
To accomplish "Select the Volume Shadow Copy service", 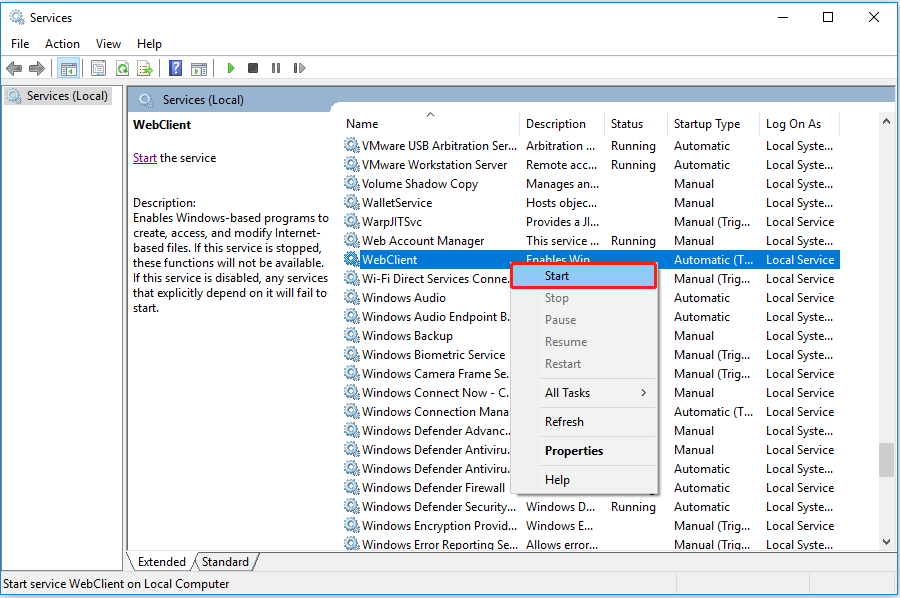I will pyautogui.click(x=591, y=184).
